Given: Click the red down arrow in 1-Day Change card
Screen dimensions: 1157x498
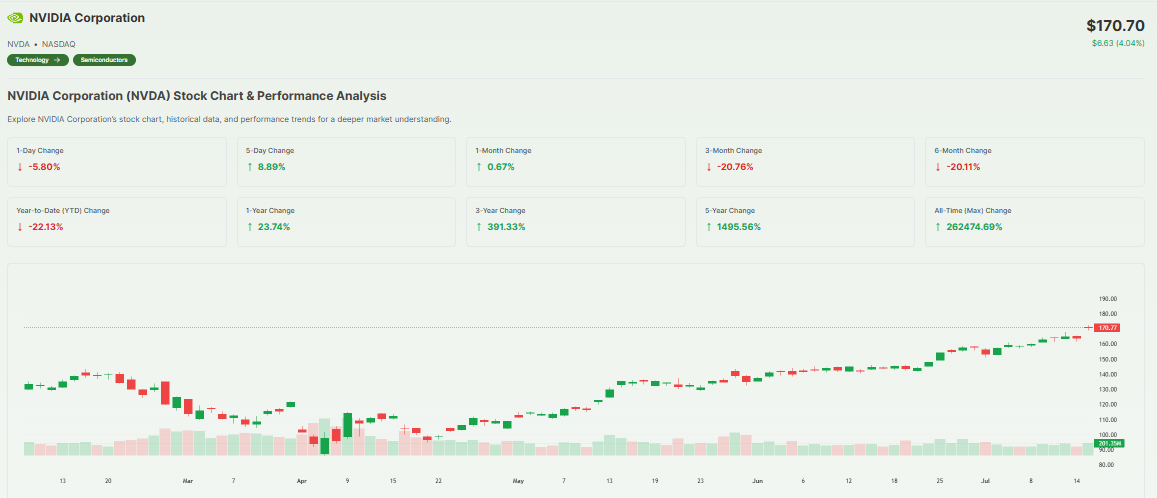Looking at the screenshot, I should pos(19,167).
